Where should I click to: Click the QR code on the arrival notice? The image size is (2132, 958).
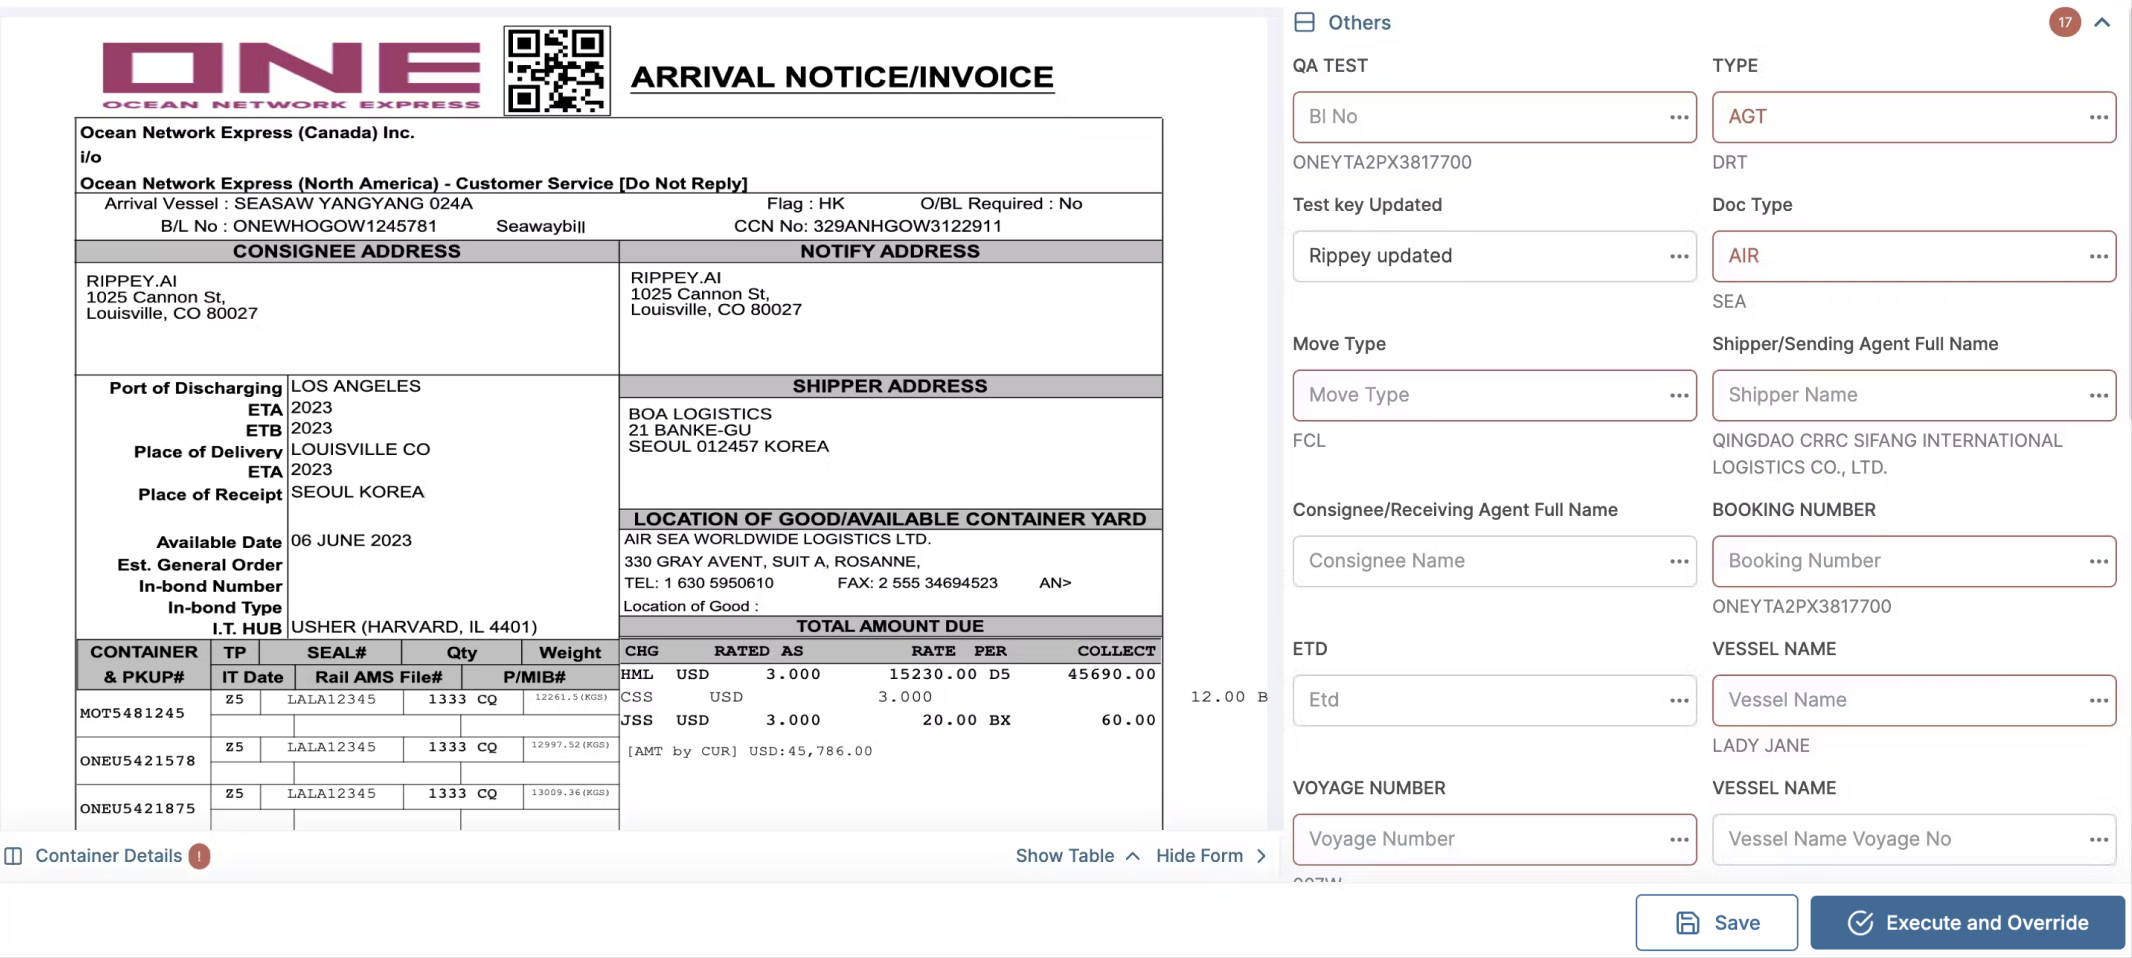[x=557, y=71]
